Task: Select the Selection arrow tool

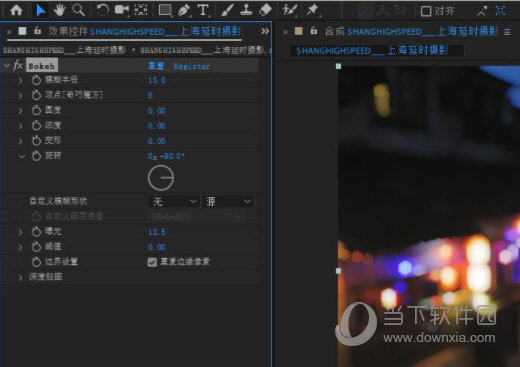Action: [x=40, y=10]
